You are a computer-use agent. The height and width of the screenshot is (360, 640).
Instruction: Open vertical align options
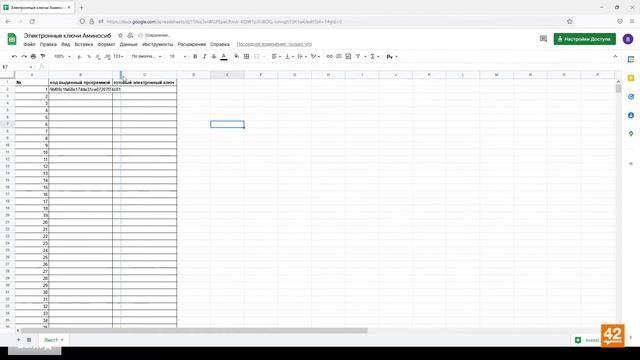(x=289, y=56)
